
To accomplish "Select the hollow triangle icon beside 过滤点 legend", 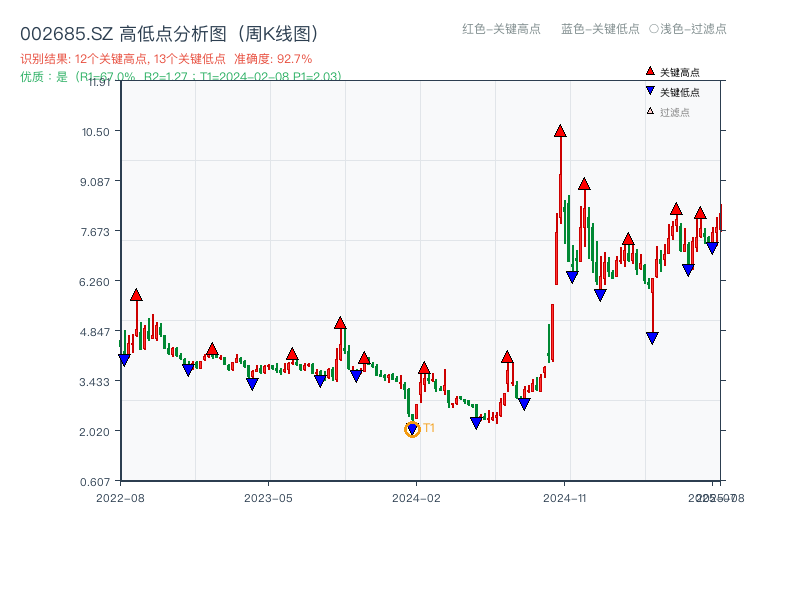I will point(650,111).
